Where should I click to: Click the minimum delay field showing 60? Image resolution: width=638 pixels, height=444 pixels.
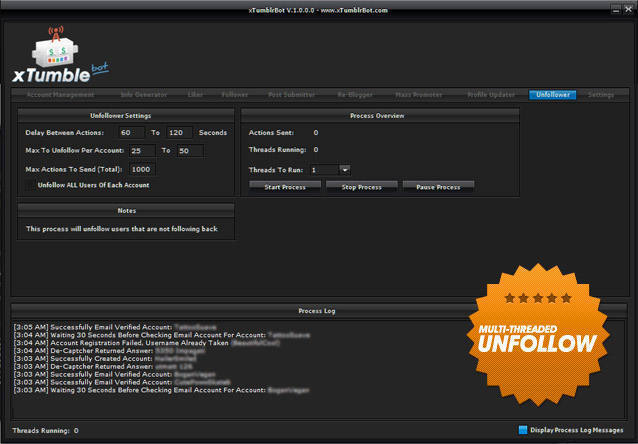coord(131,133)
